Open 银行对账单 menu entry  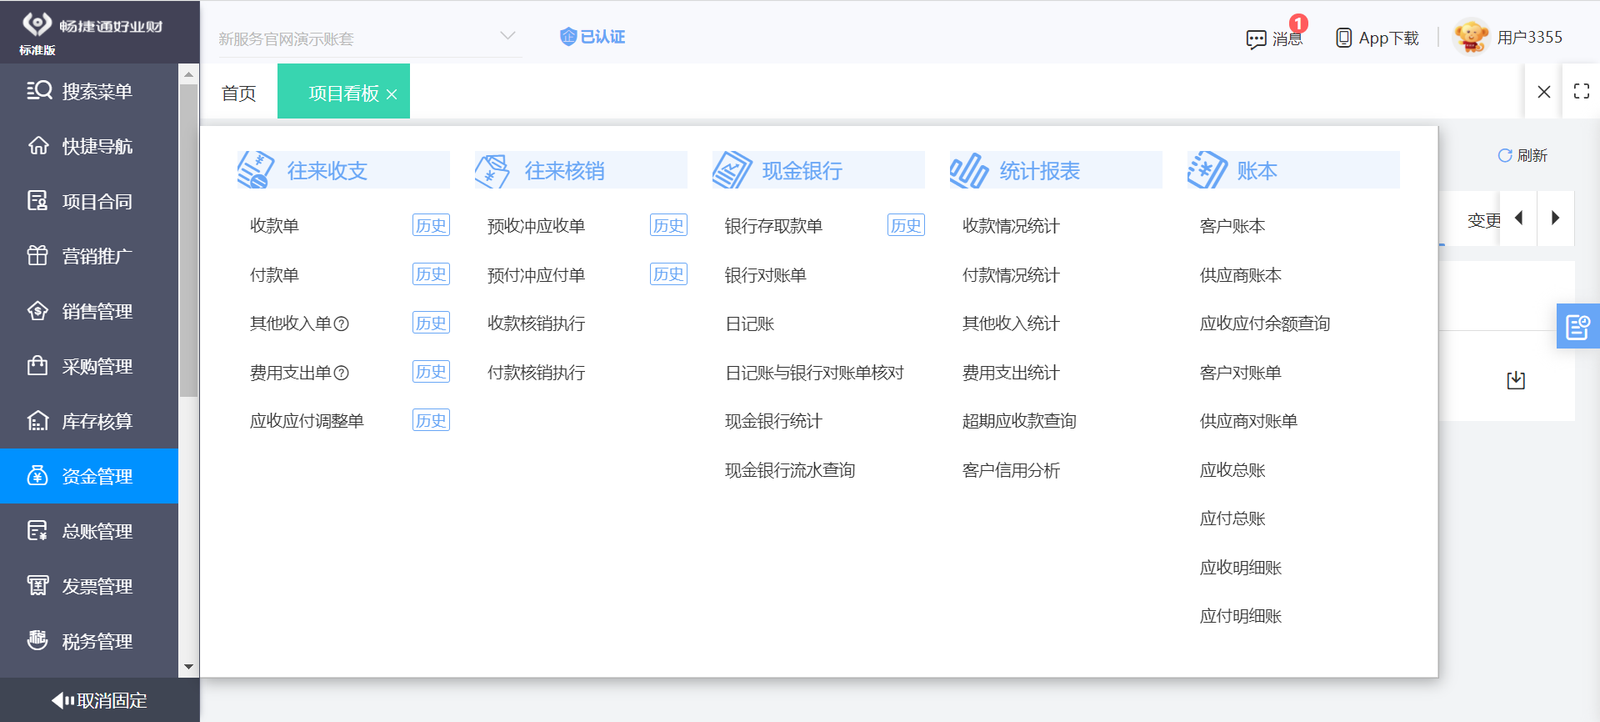[x=765, y=275]
